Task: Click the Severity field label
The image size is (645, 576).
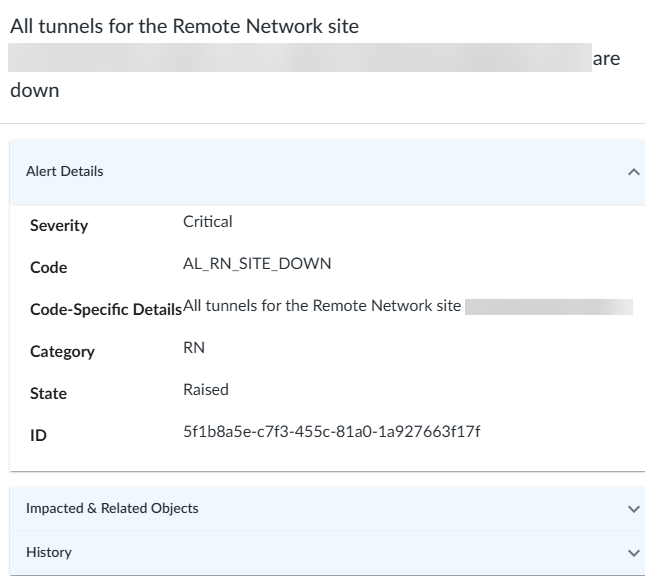Action: tap(59, 226)
